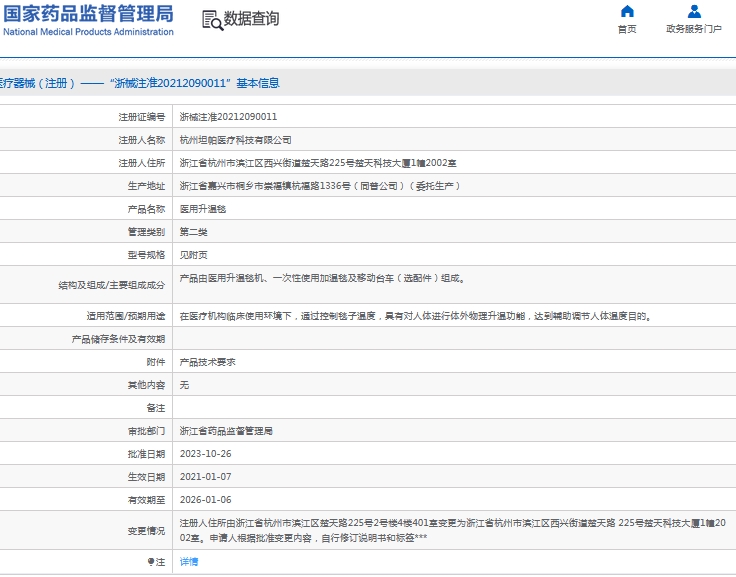This screenshot has width=736, height=577.
Task: Select approving department 浙江省药品监督管理局
Action: (x=226, y=431)
